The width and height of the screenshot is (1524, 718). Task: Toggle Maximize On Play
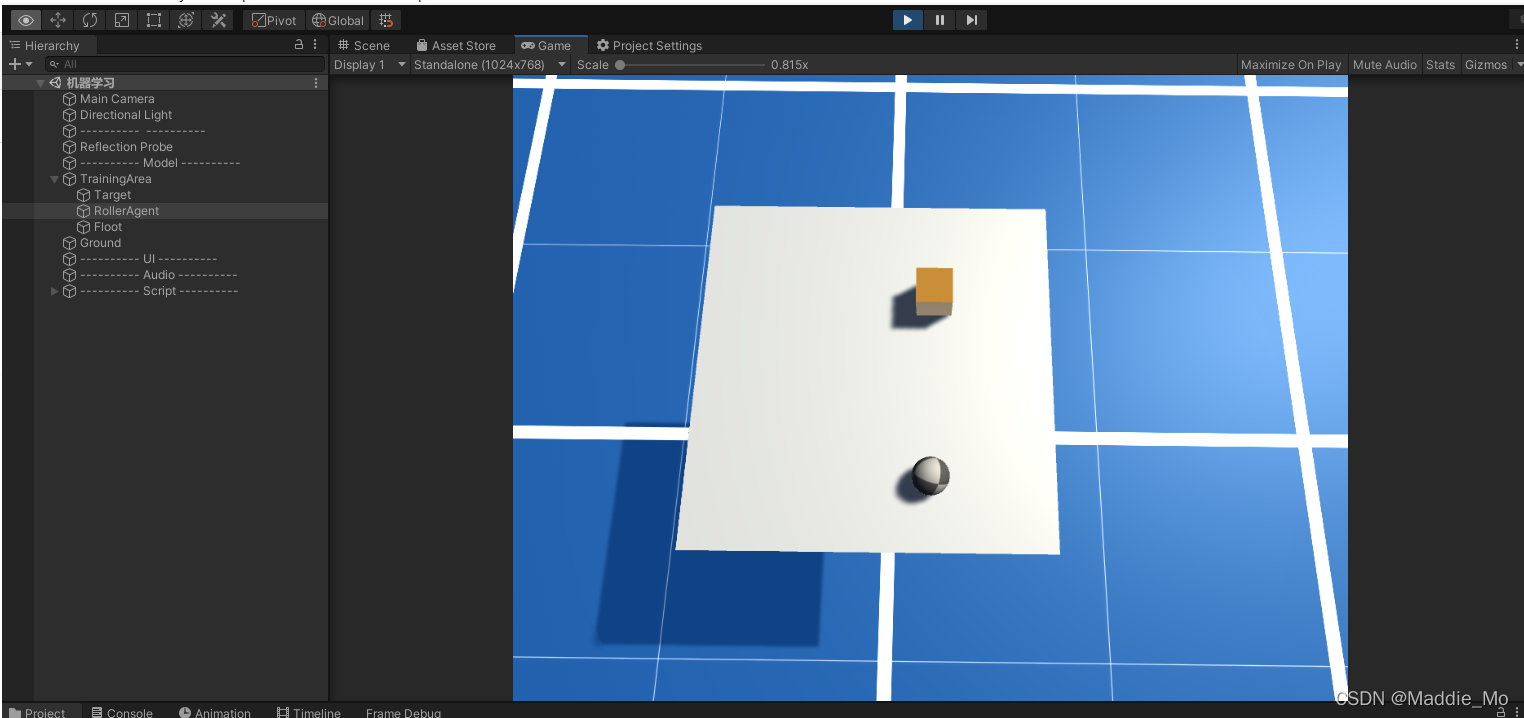coord(1291,64)
